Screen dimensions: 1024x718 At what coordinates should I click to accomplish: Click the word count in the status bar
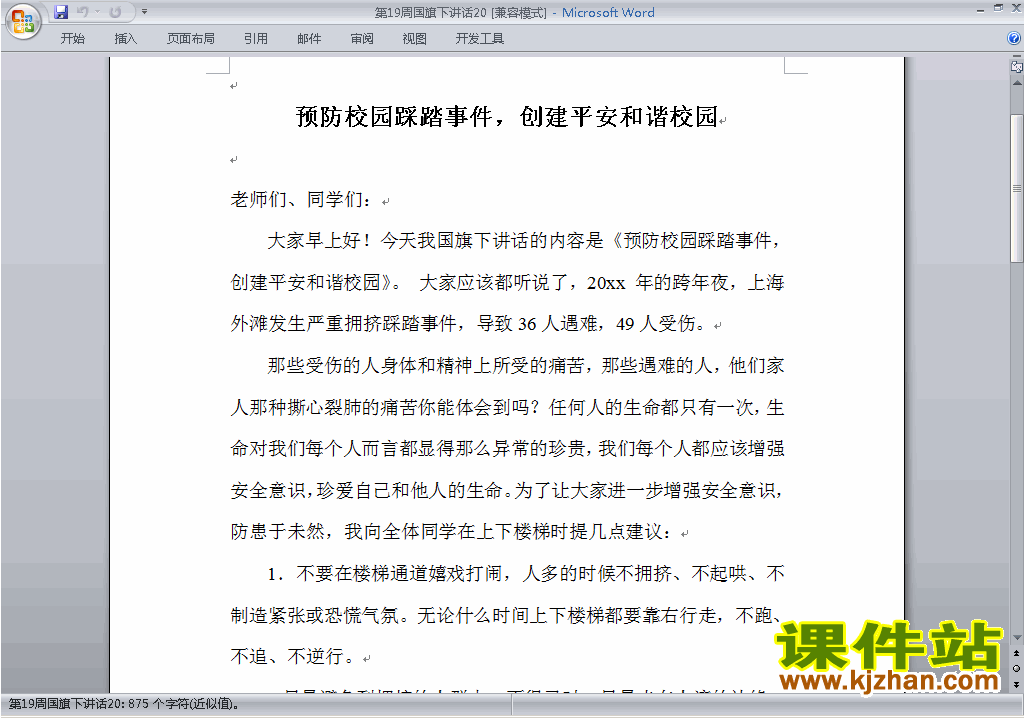click(124, 704)
